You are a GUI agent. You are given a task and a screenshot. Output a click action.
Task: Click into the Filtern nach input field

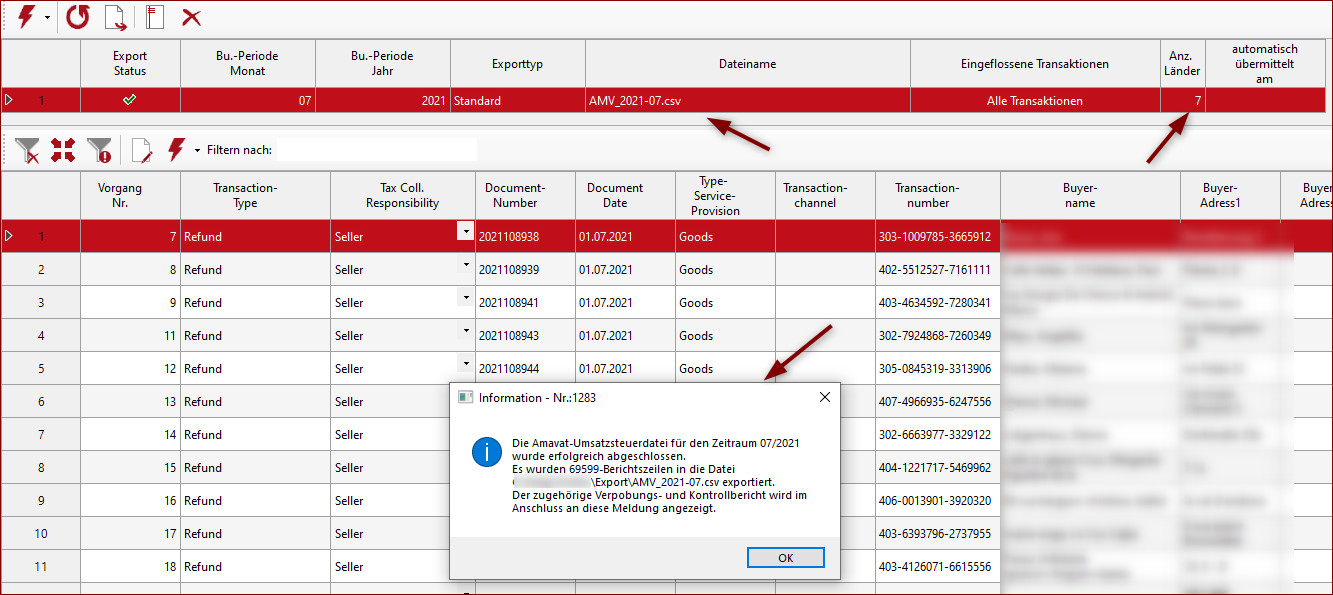376,150
